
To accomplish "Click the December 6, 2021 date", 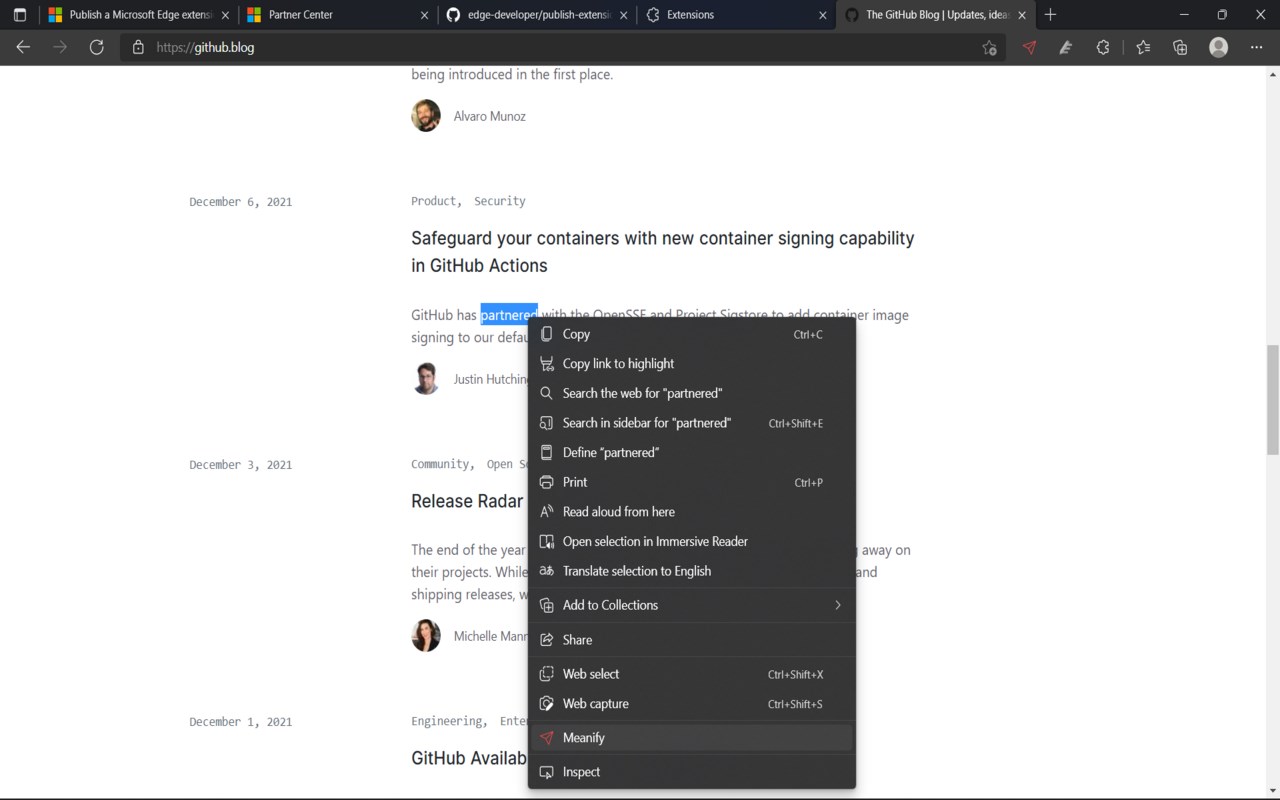I will [241, 202].
